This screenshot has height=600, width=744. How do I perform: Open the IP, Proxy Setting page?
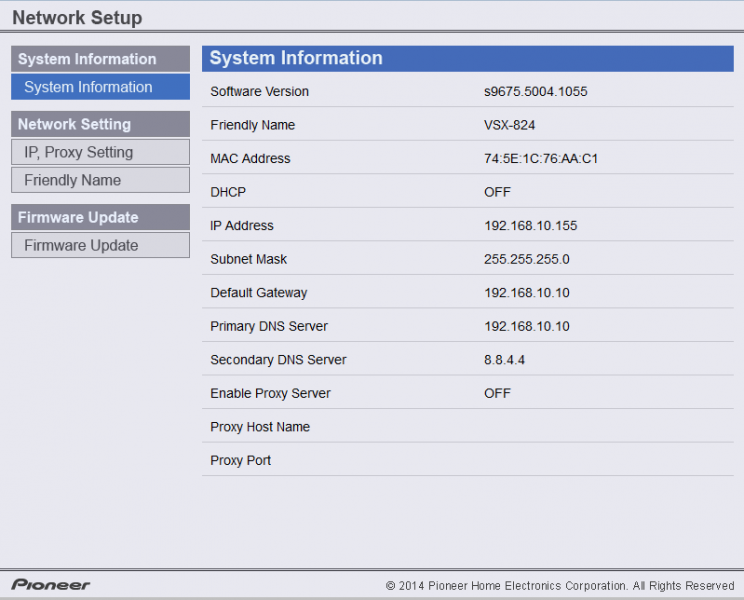100,152
